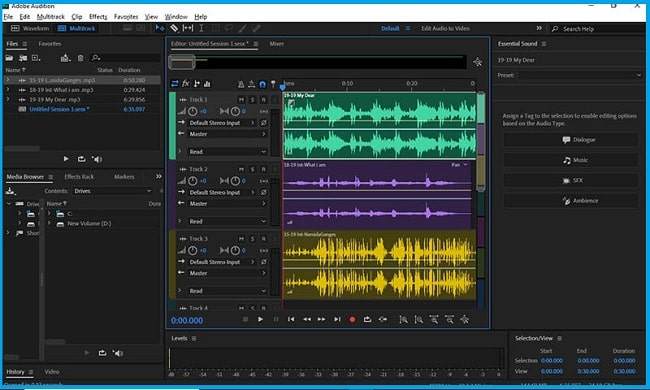Click the red Record button
This screenshot has width=650, height=390.
352,319
